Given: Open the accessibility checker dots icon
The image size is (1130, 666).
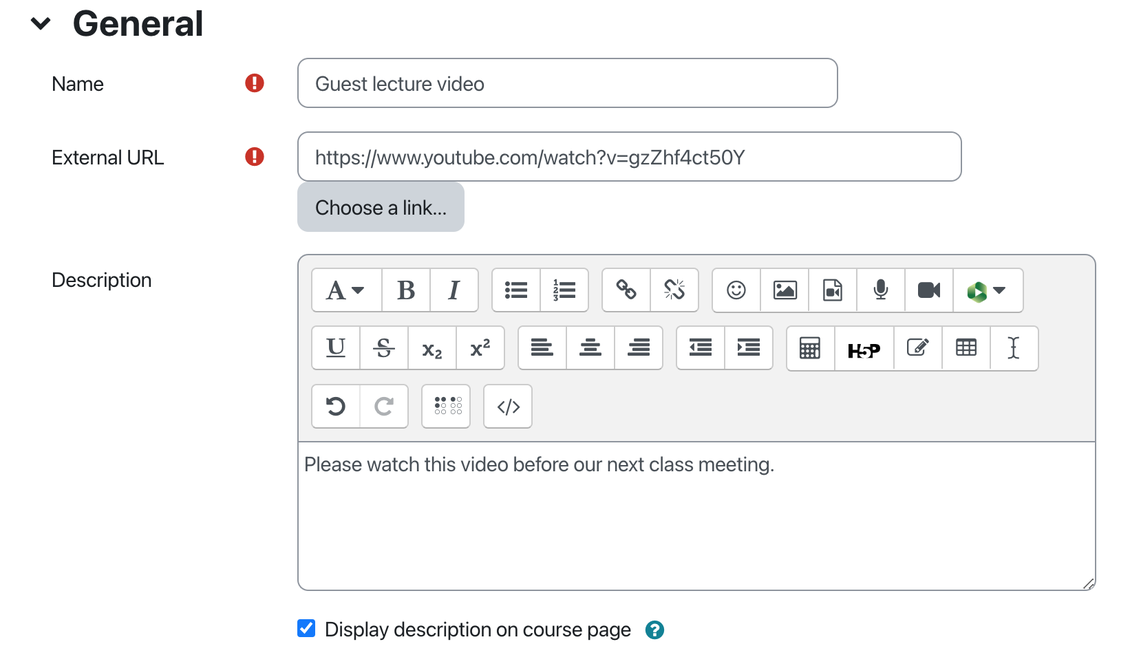Looking at the screenshot, I should click(x=446, y=407).
